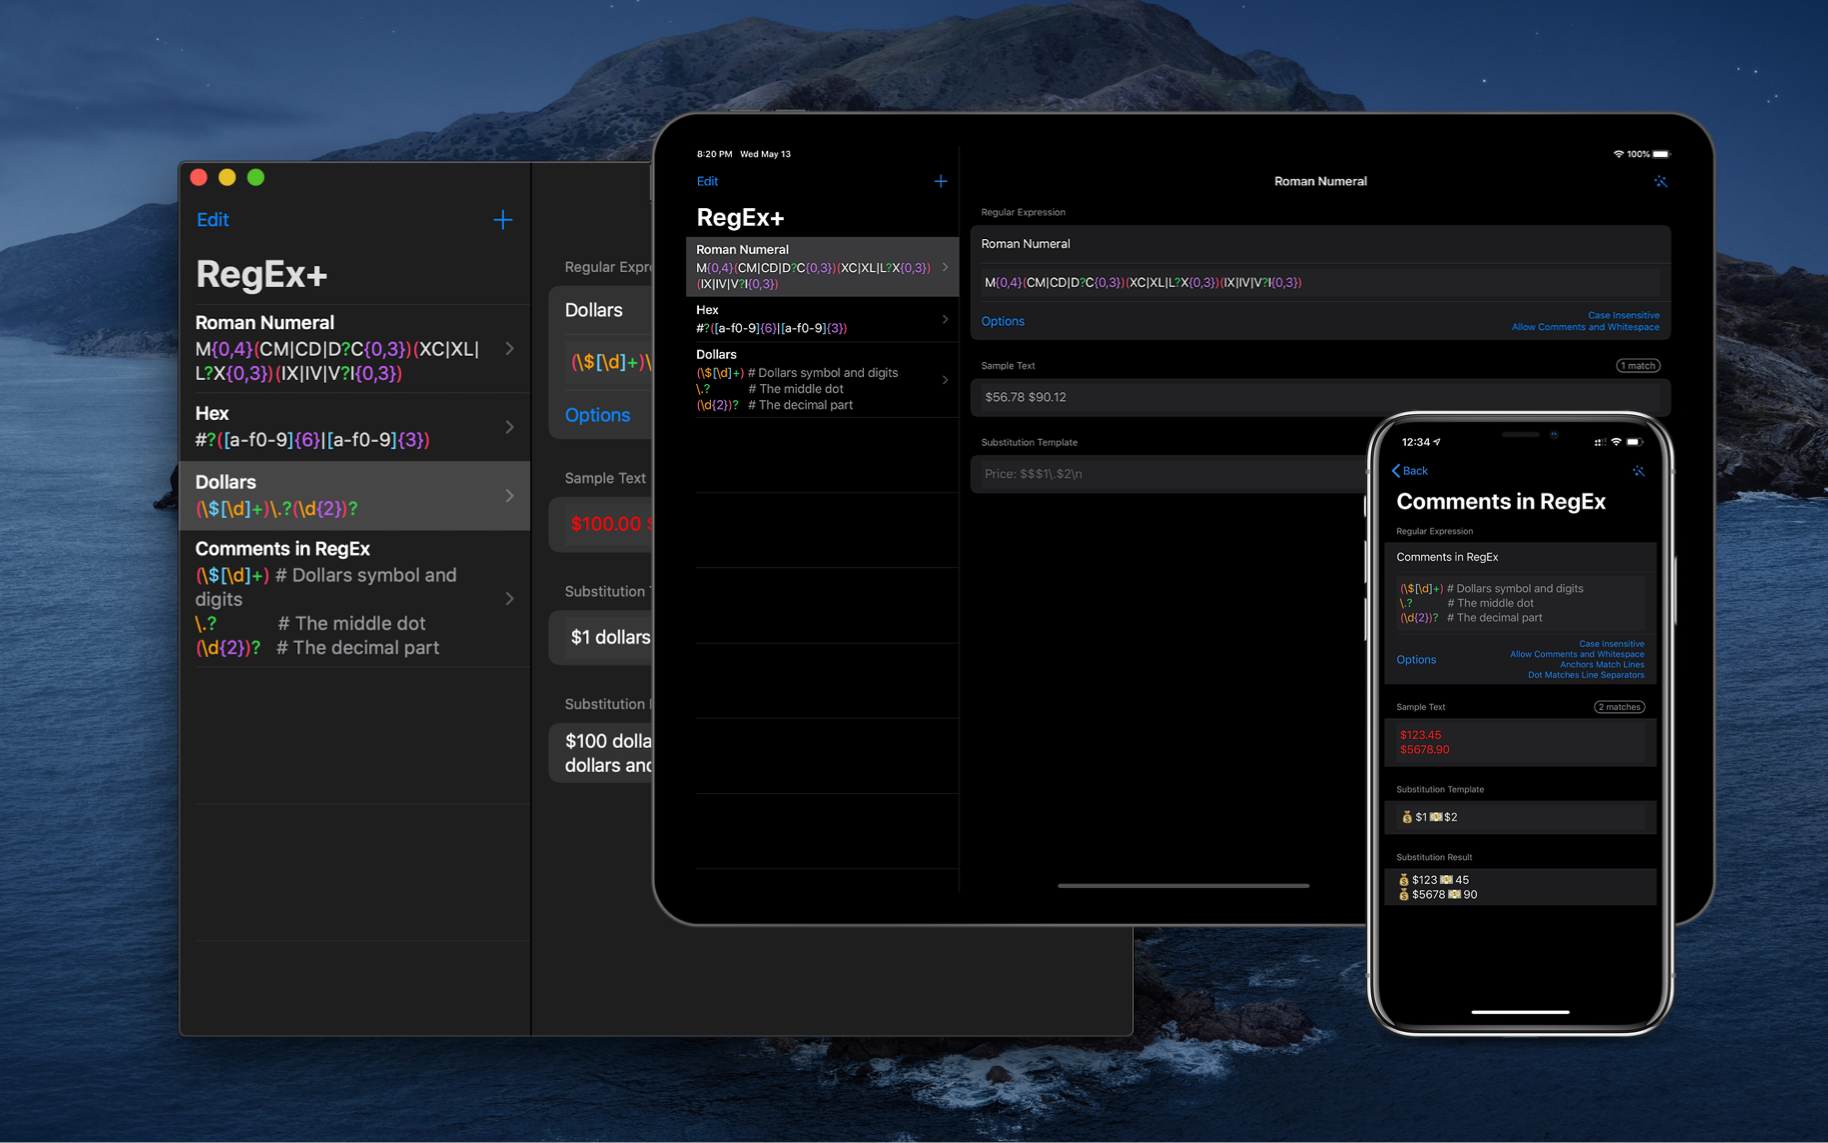Open Comments in RegEx chevron on Mac
The width and height of the screenshot is (1828, 1143).
pos(510,599)
